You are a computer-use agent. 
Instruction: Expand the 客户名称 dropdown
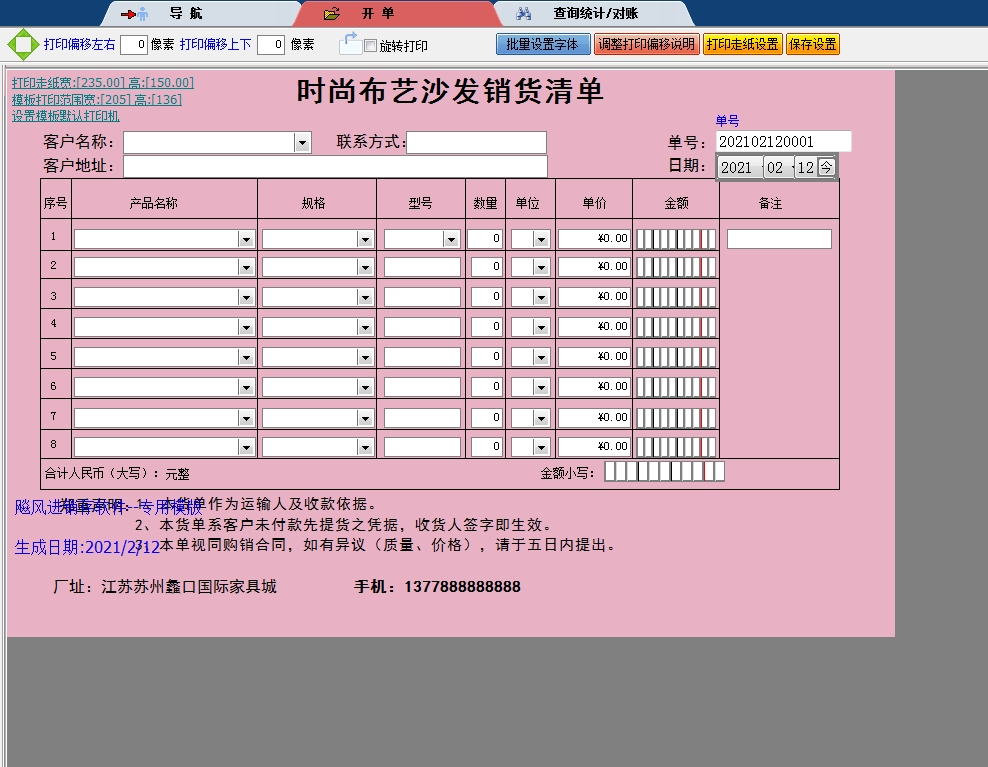302,143
